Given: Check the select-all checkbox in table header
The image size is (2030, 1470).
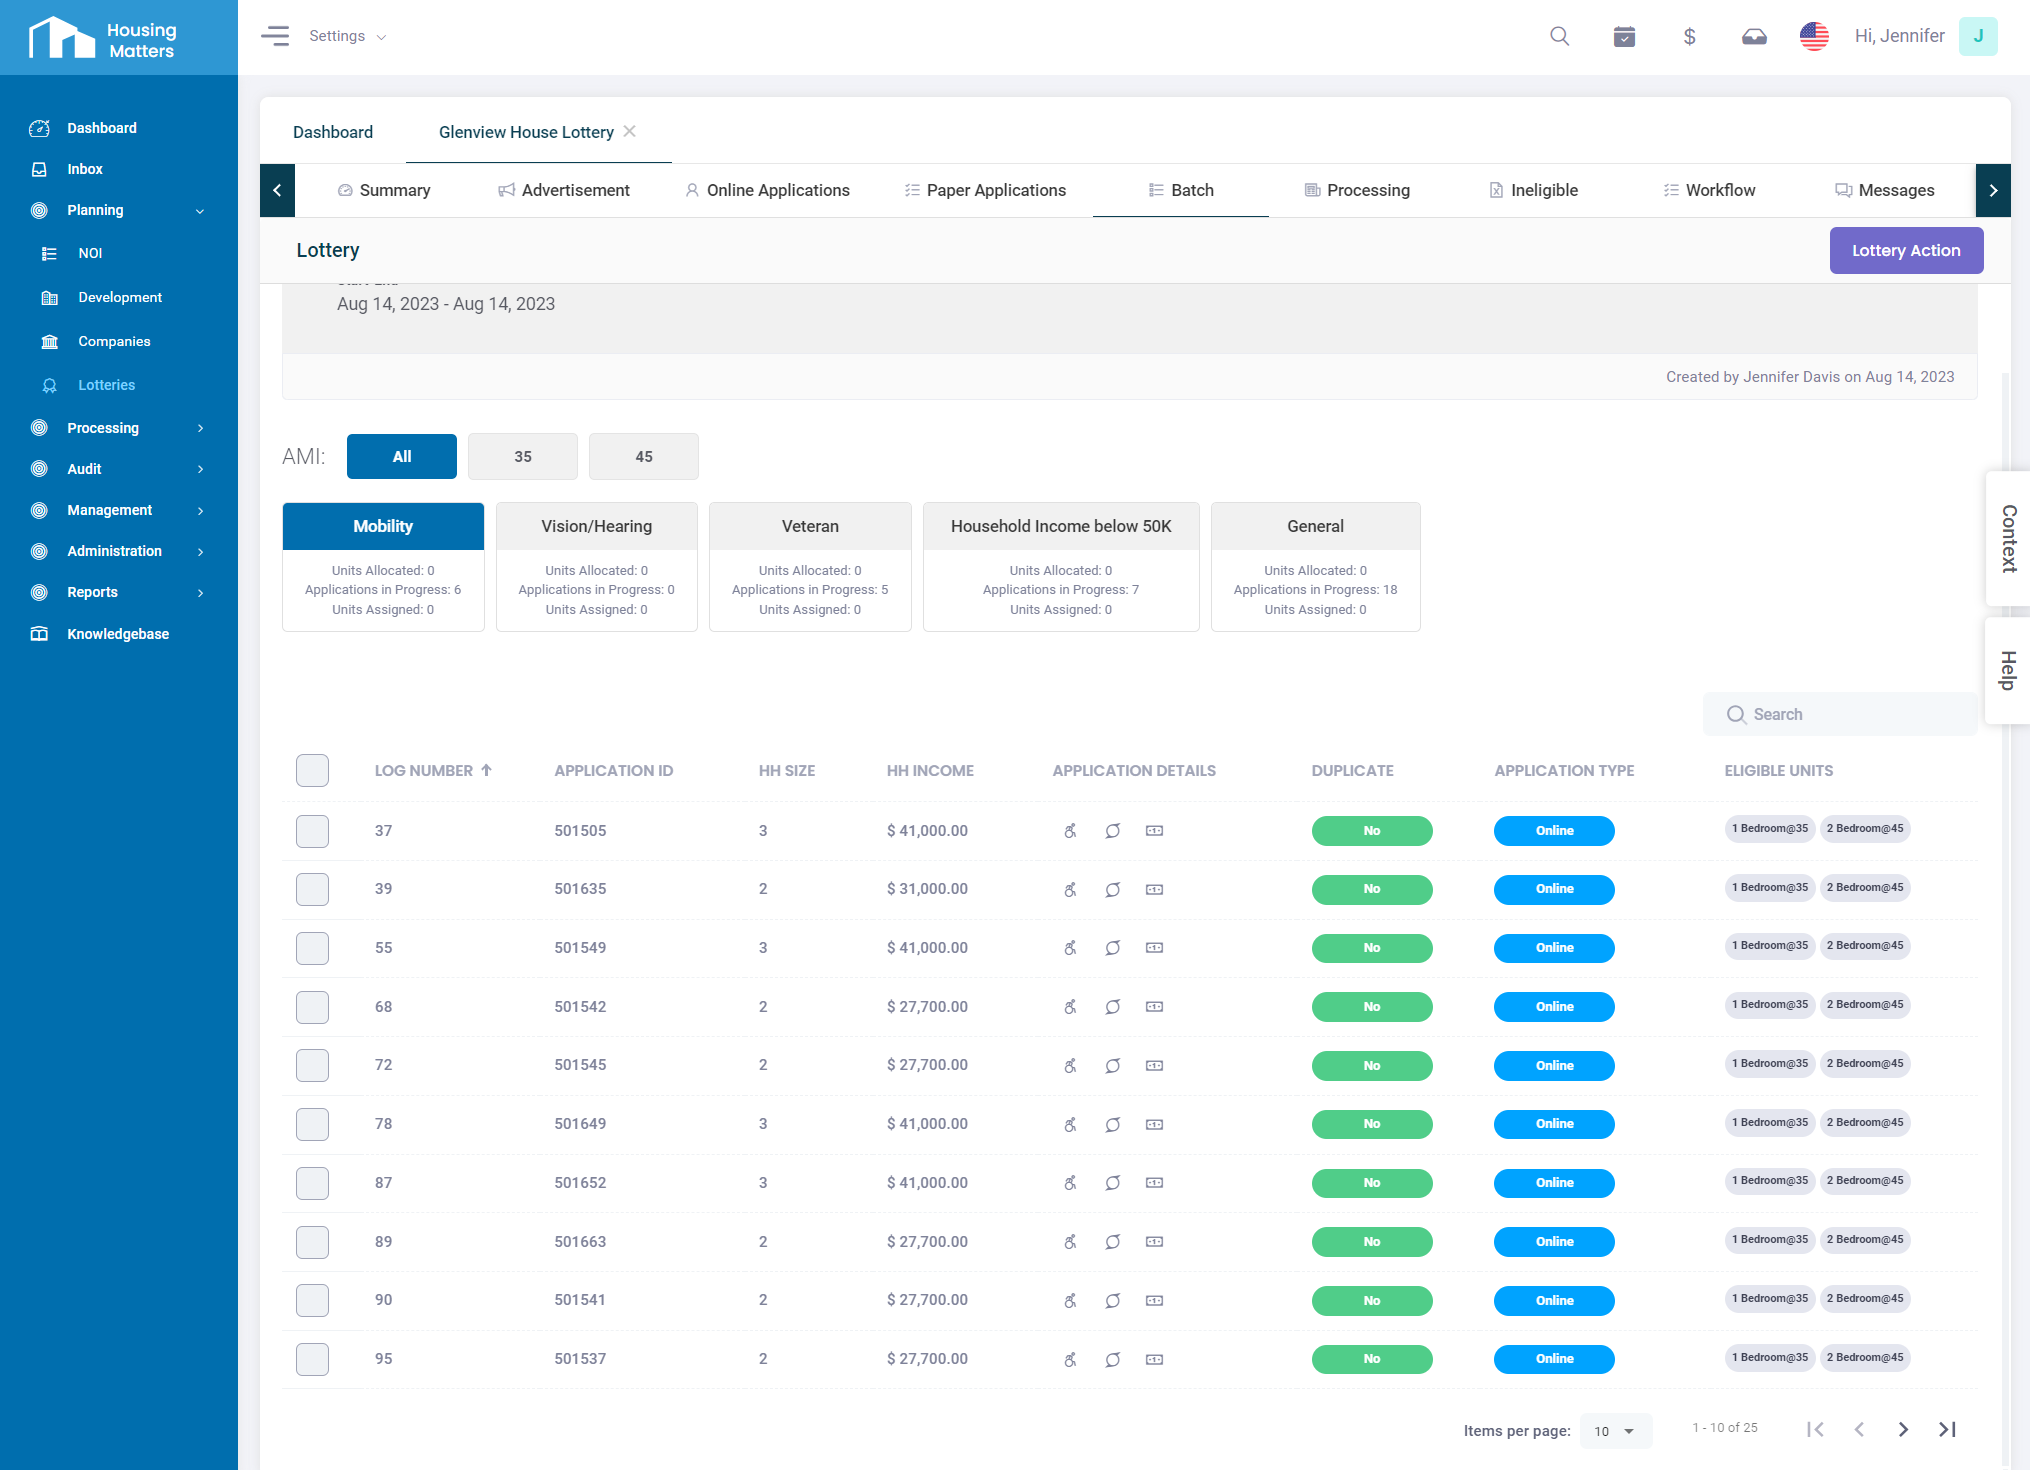Looking at the screenshot, I should pos(312,771).
